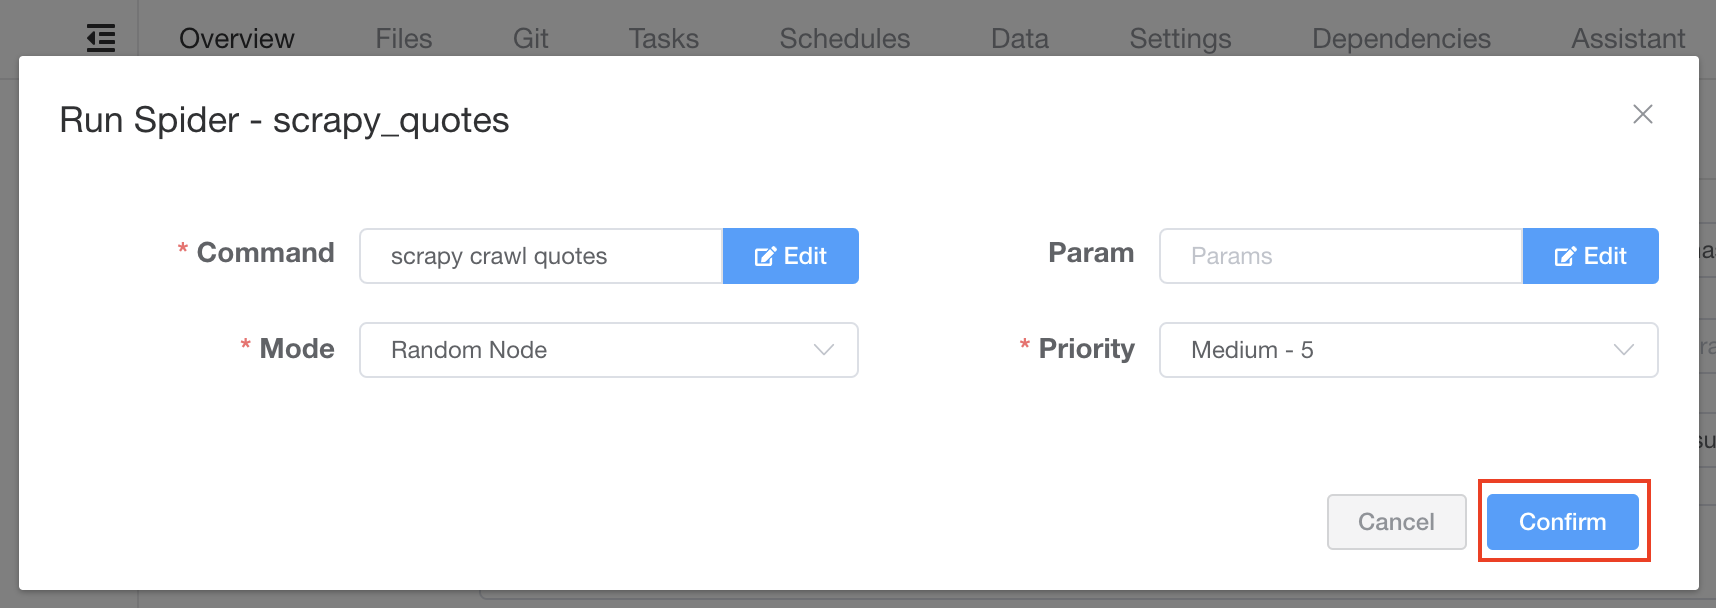Image resolution: width=1716 pixels, height=608 pixels.
Task: Click the Edit button beside Command
Action: click(790, 256)
